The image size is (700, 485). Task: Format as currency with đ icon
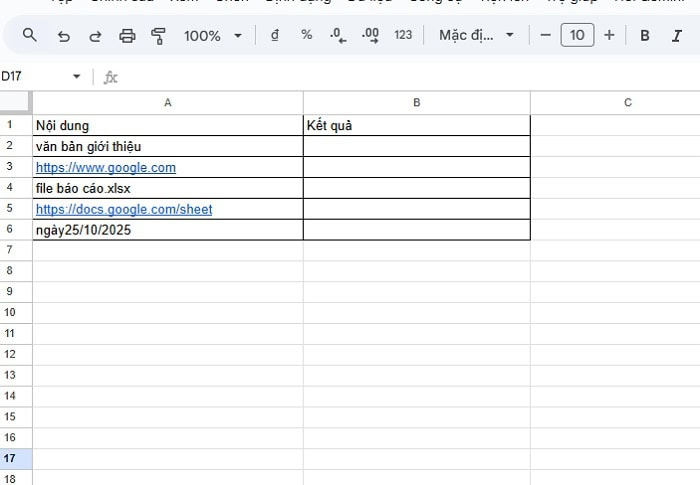coord(275,35)
